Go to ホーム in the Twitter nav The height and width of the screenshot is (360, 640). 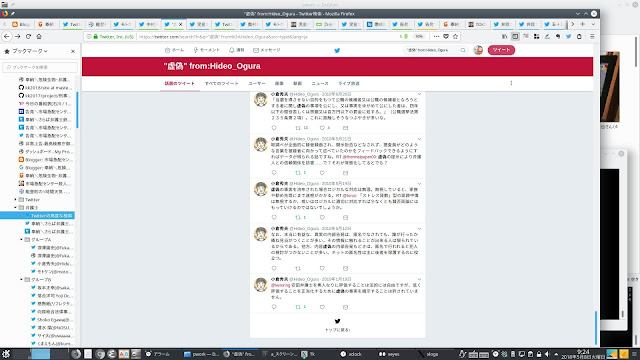click(x=174, y=50)
